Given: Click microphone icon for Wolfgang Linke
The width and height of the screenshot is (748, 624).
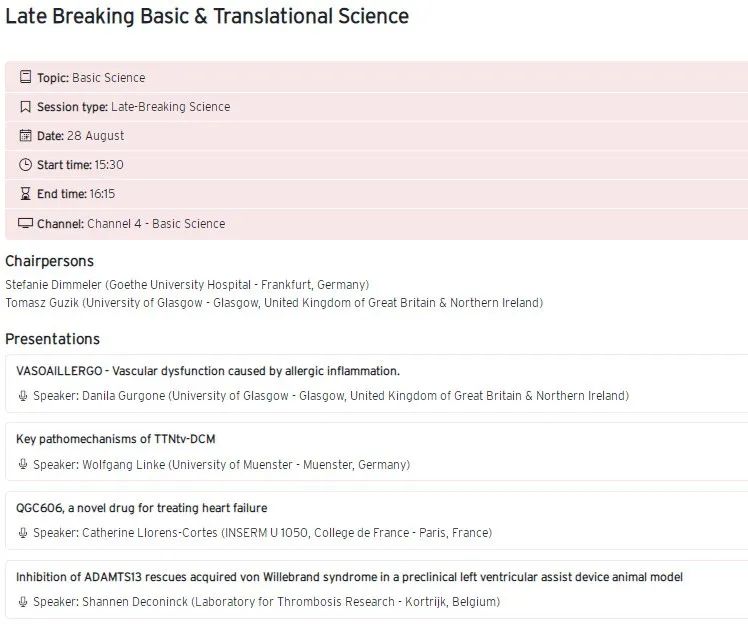Looking at the screenshot, I should [x=23, y=465].
